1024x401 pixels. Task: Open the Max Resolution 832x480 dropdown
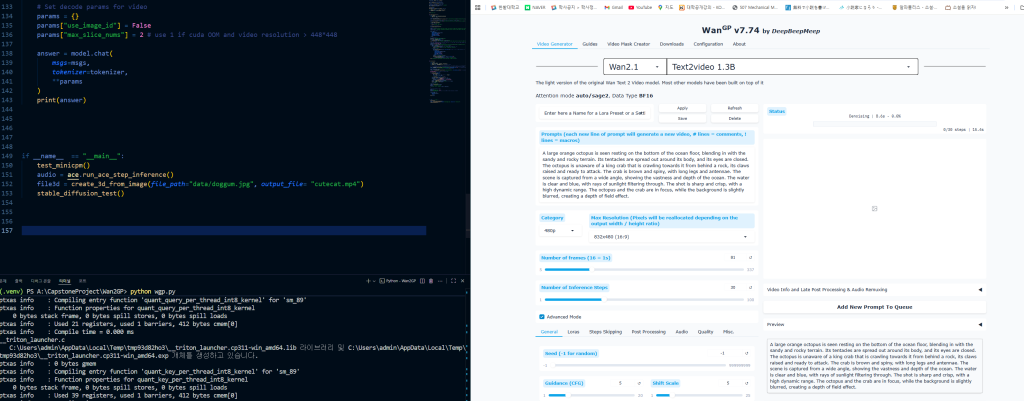click(x=672, y=236)
